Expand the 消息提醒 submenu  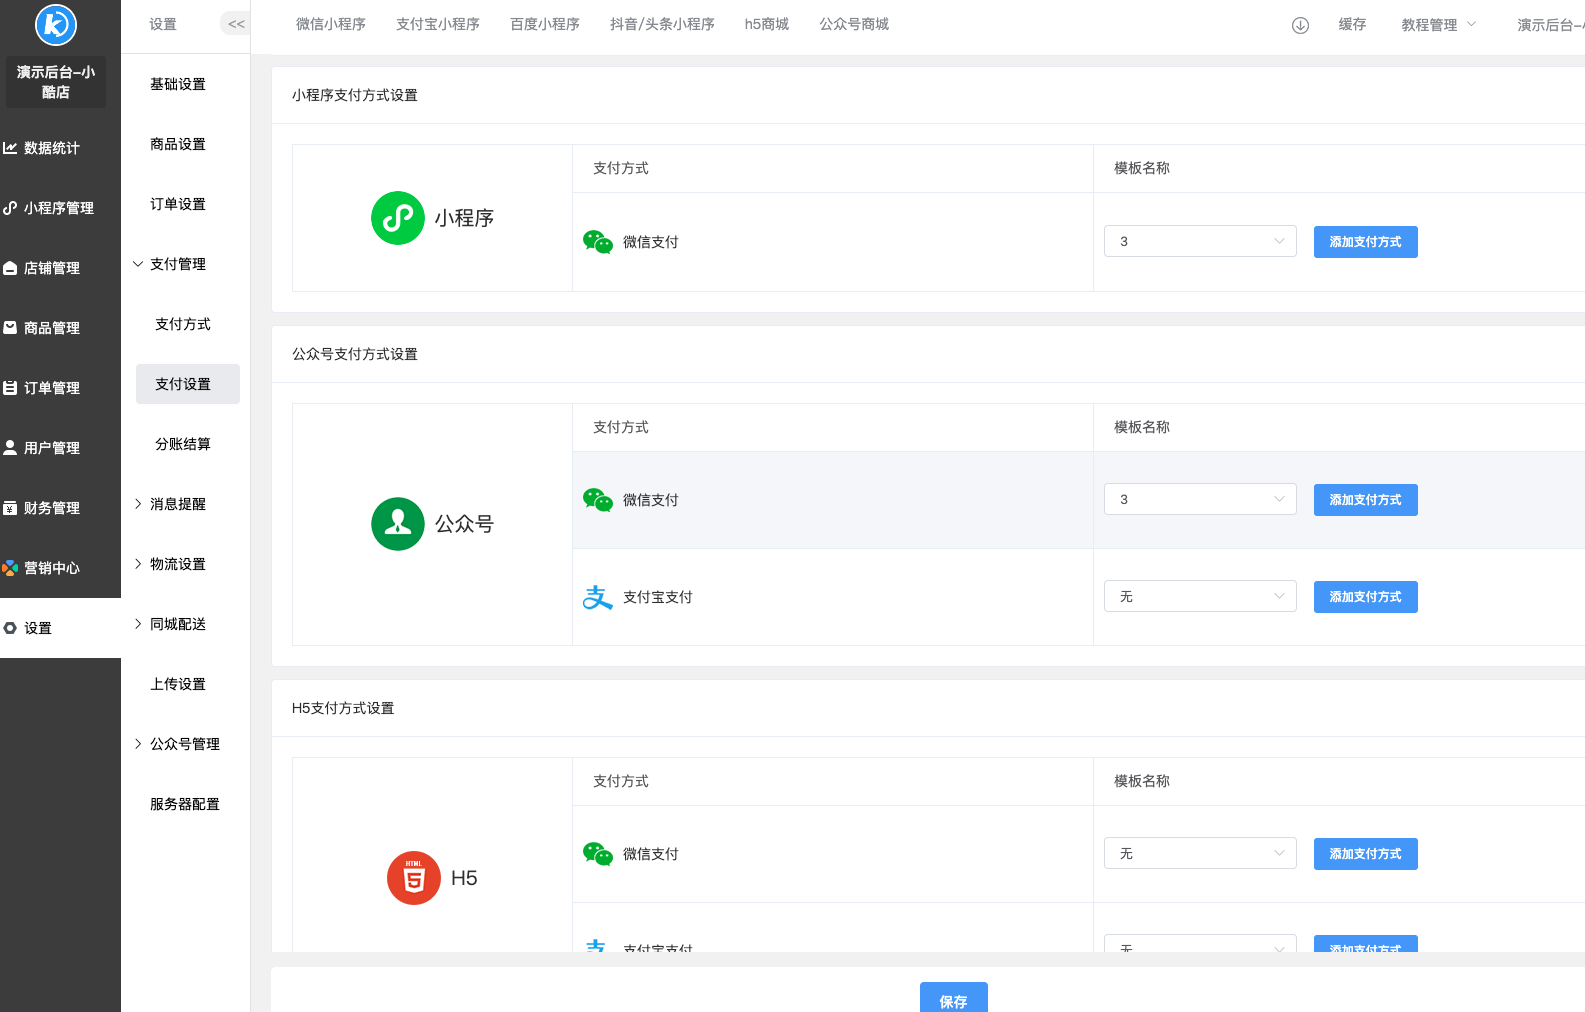178,504
